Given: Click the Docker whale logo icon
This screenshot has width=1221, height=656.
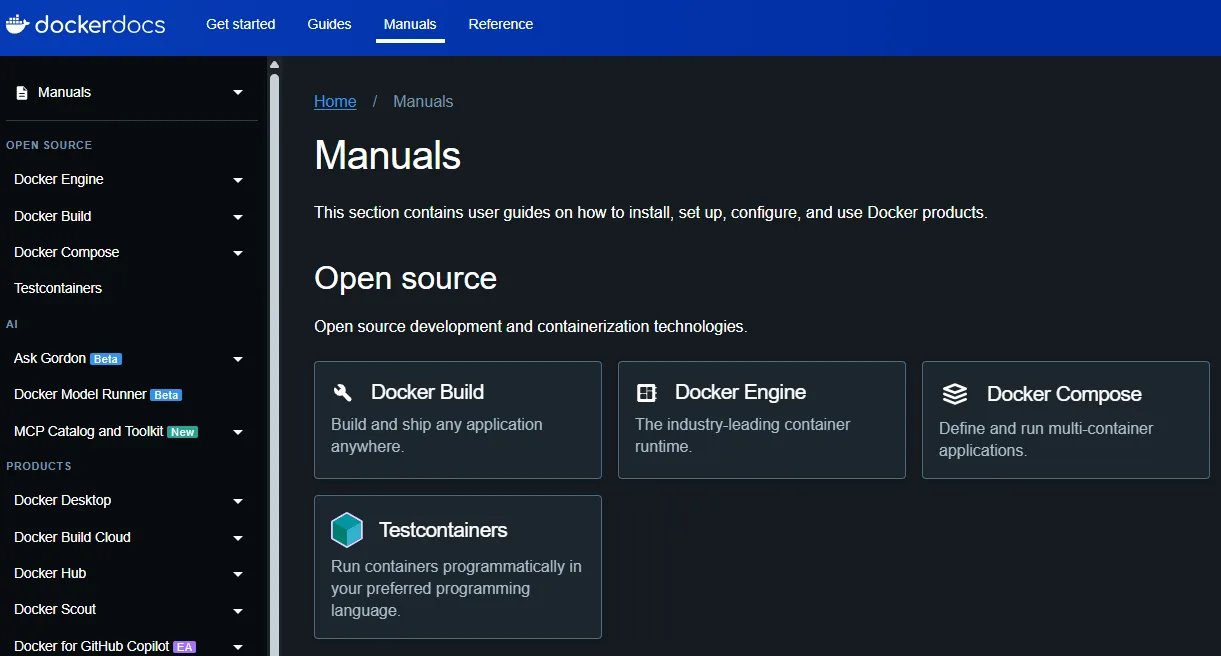Looking at the screenshot, I should 17,23.
